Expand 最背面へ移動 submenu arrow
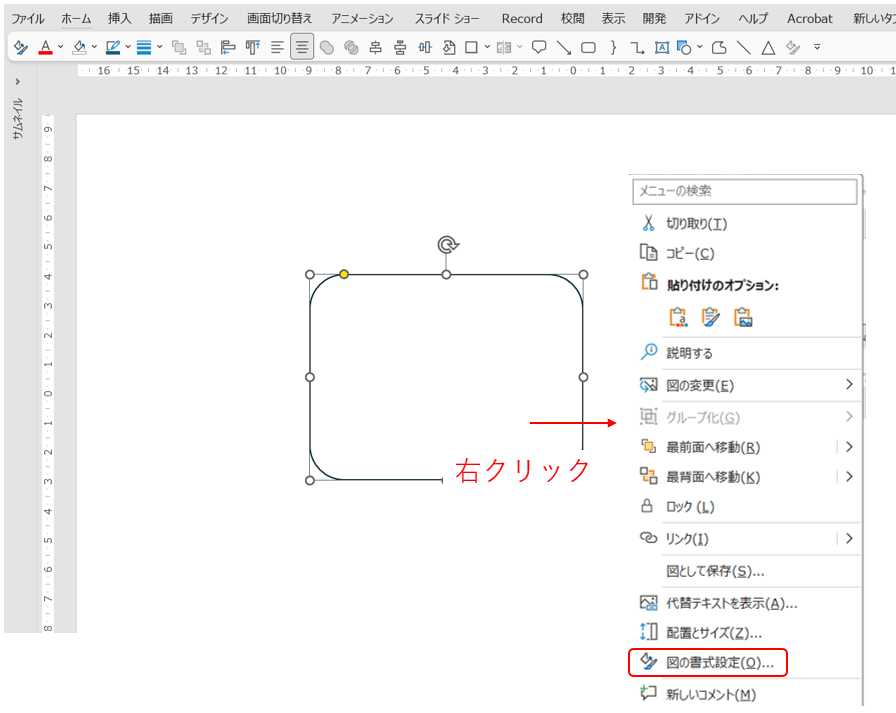Image resolution: width=896 pixels, height=713 pixels. (849, 476)
